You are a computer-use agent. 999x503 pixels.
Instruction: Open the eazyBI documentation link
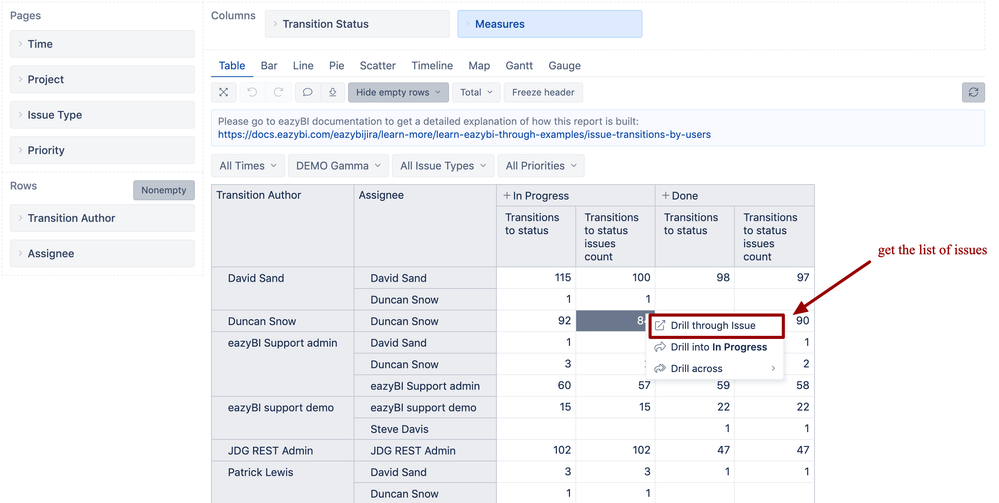point(464,134)
